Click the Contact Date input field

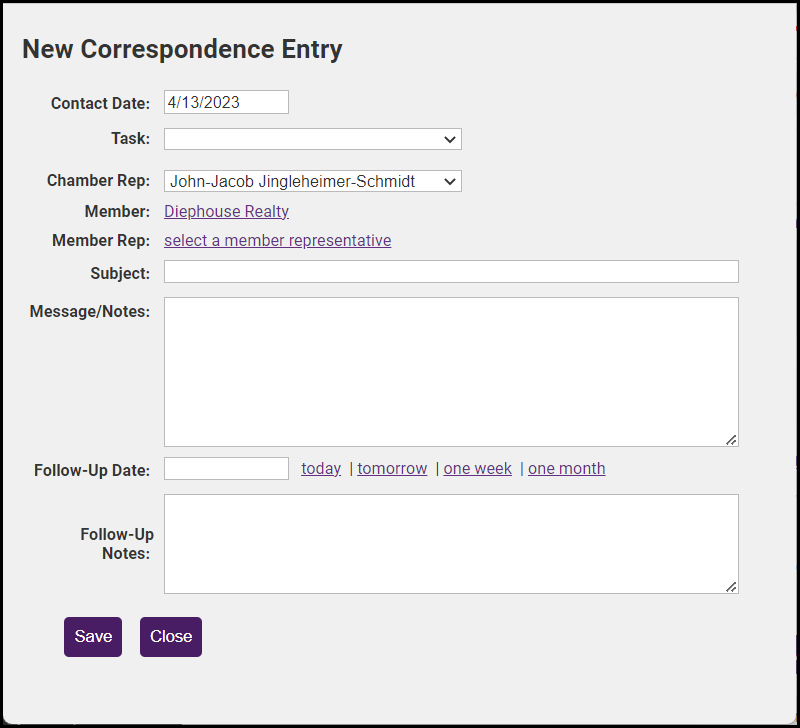[x=226, y=102]
